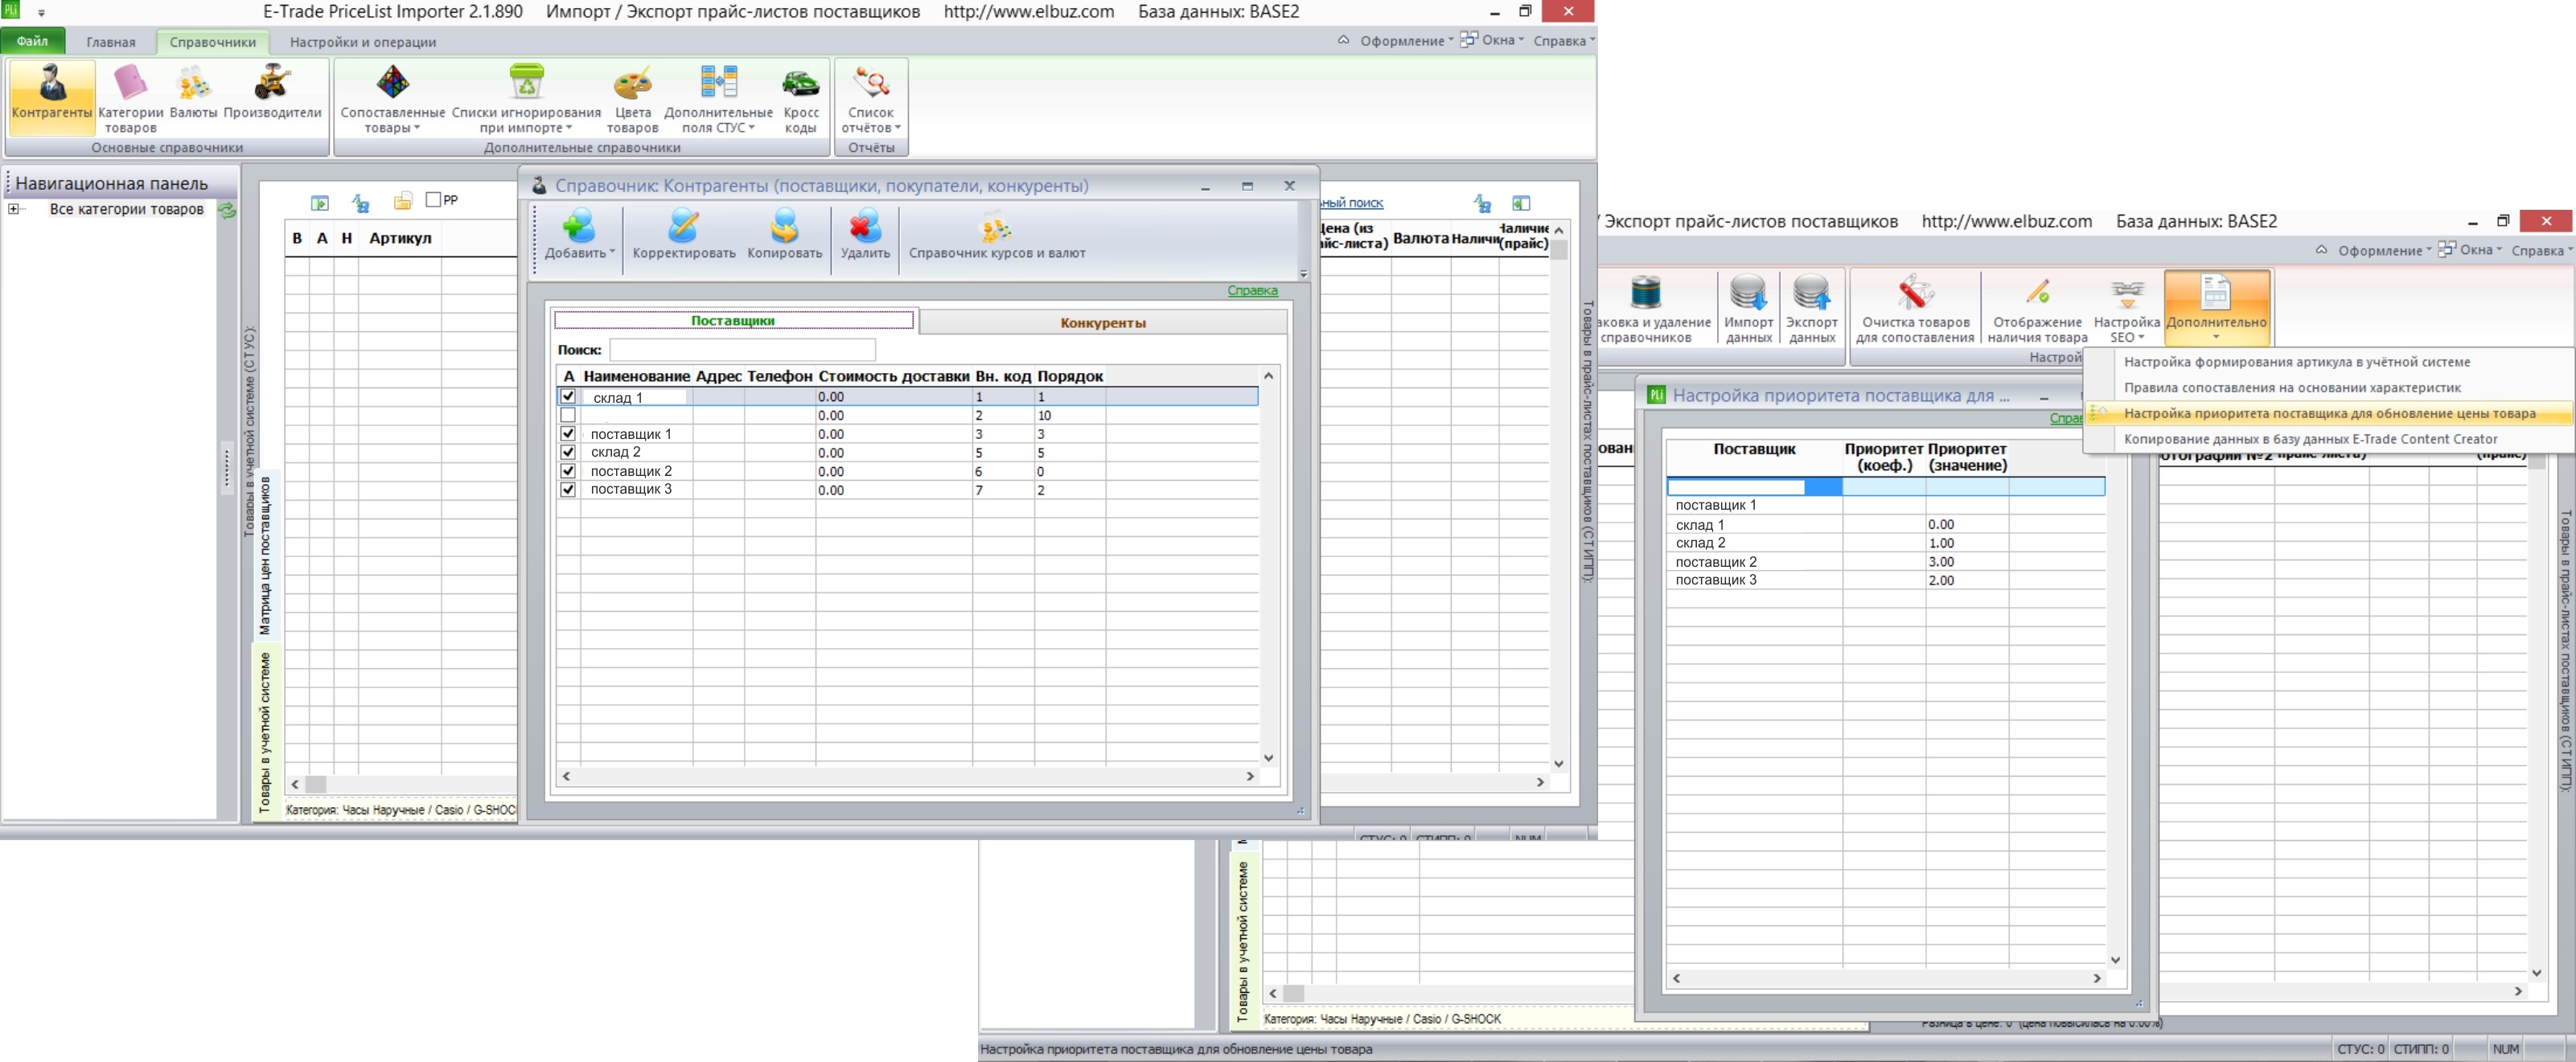Click horizontal scrollbar right arrow in suppliers list
This screenshot has height=1062, width=2576.
pyautogui.click(x=1249, y=776)
